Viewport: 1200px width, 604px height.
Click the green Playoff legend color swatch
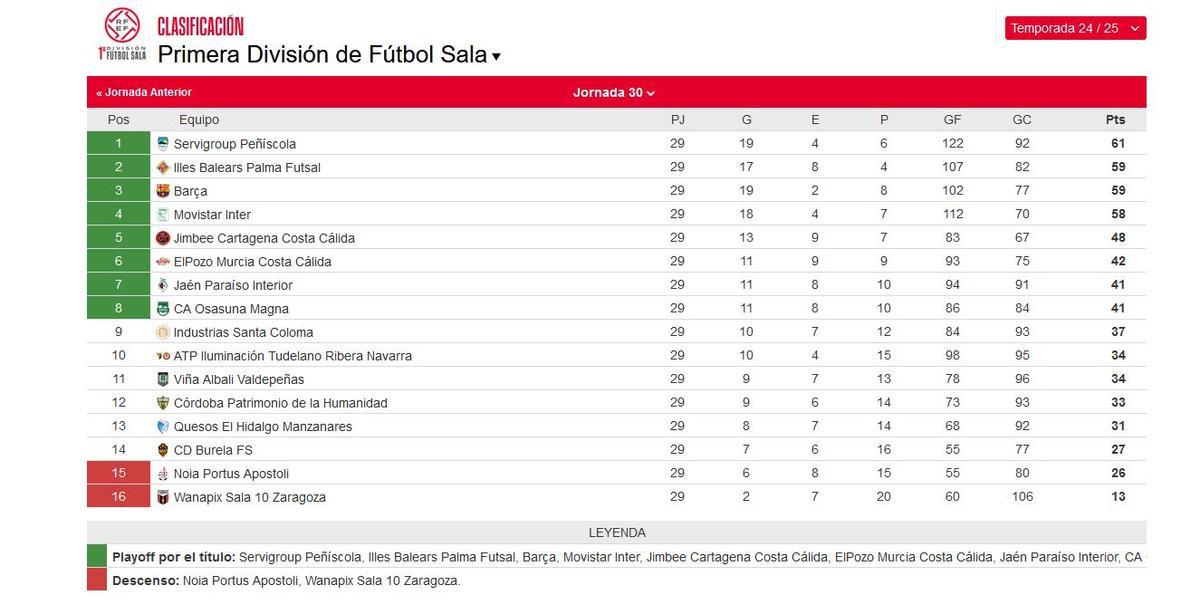[97, 556]
